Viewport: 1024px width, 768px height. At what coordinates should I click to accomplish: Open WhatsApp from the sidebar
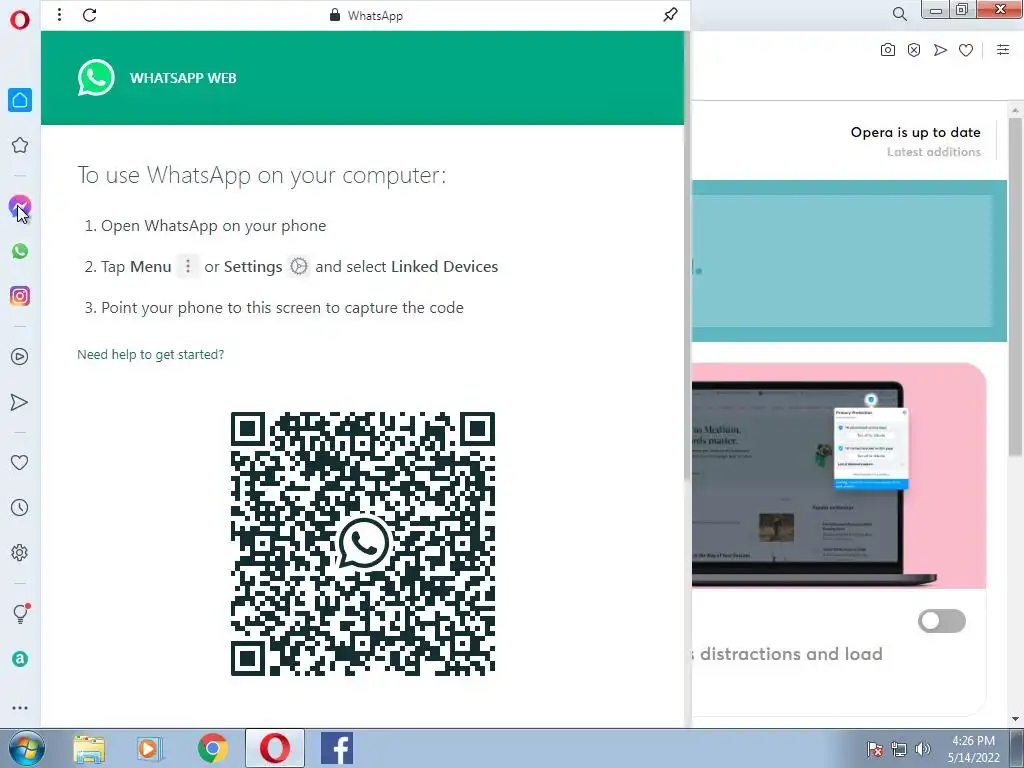click(x=20, y=251)
